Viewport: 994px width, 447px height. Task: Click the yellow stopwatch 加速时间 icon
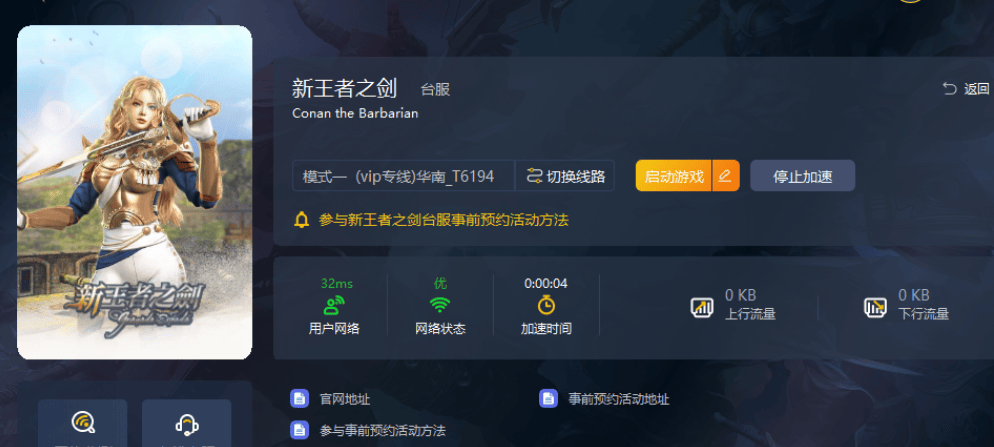coord(546,305)
